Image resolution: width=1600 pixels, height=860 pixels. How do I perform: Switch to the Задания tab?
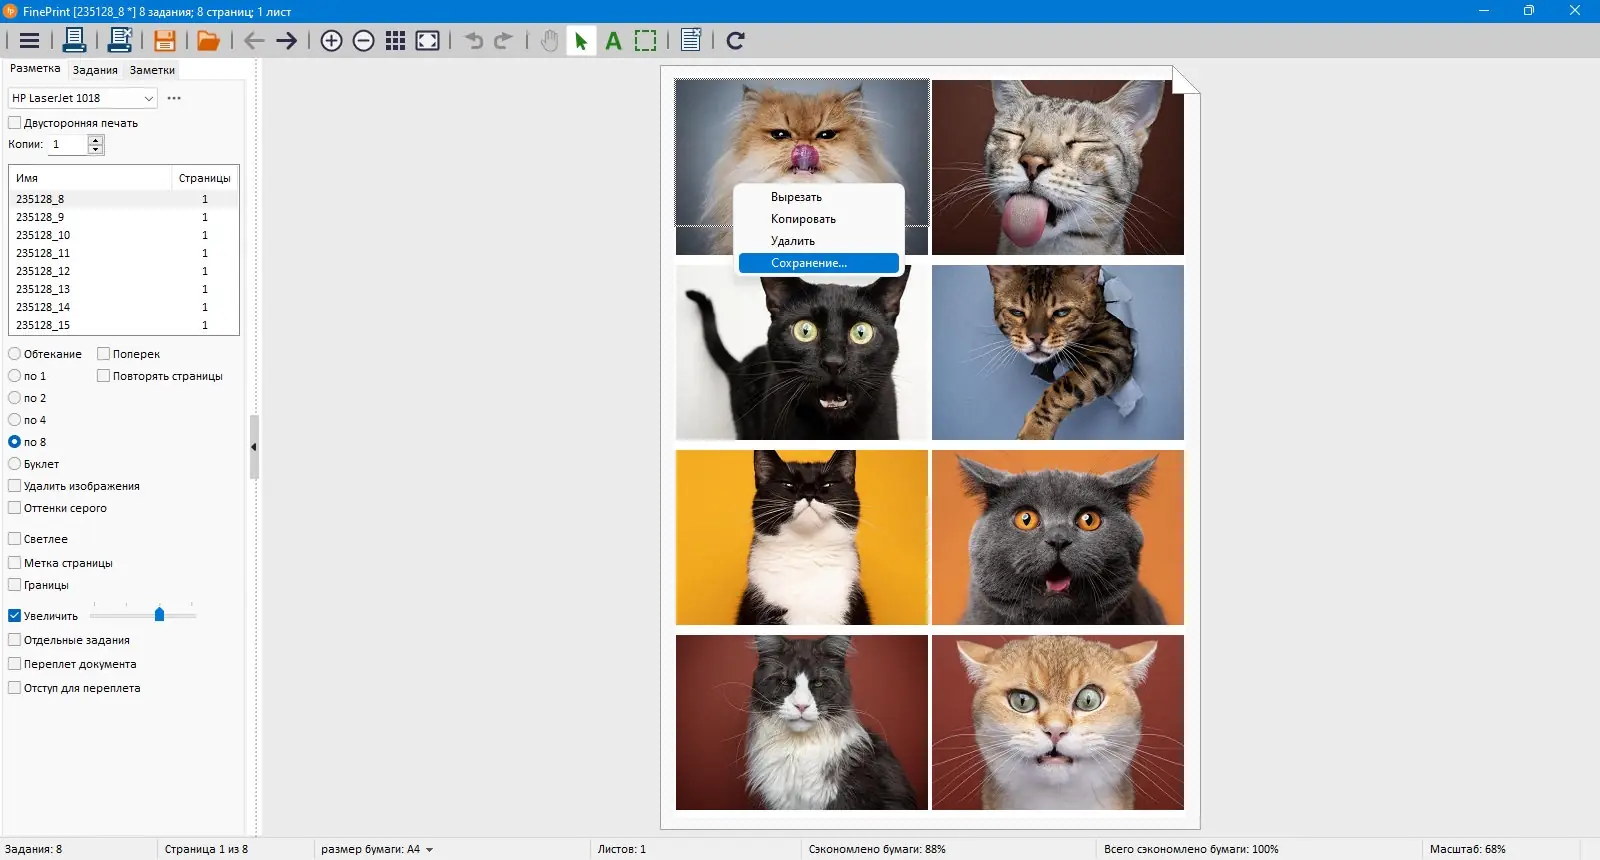click(95, 70)
